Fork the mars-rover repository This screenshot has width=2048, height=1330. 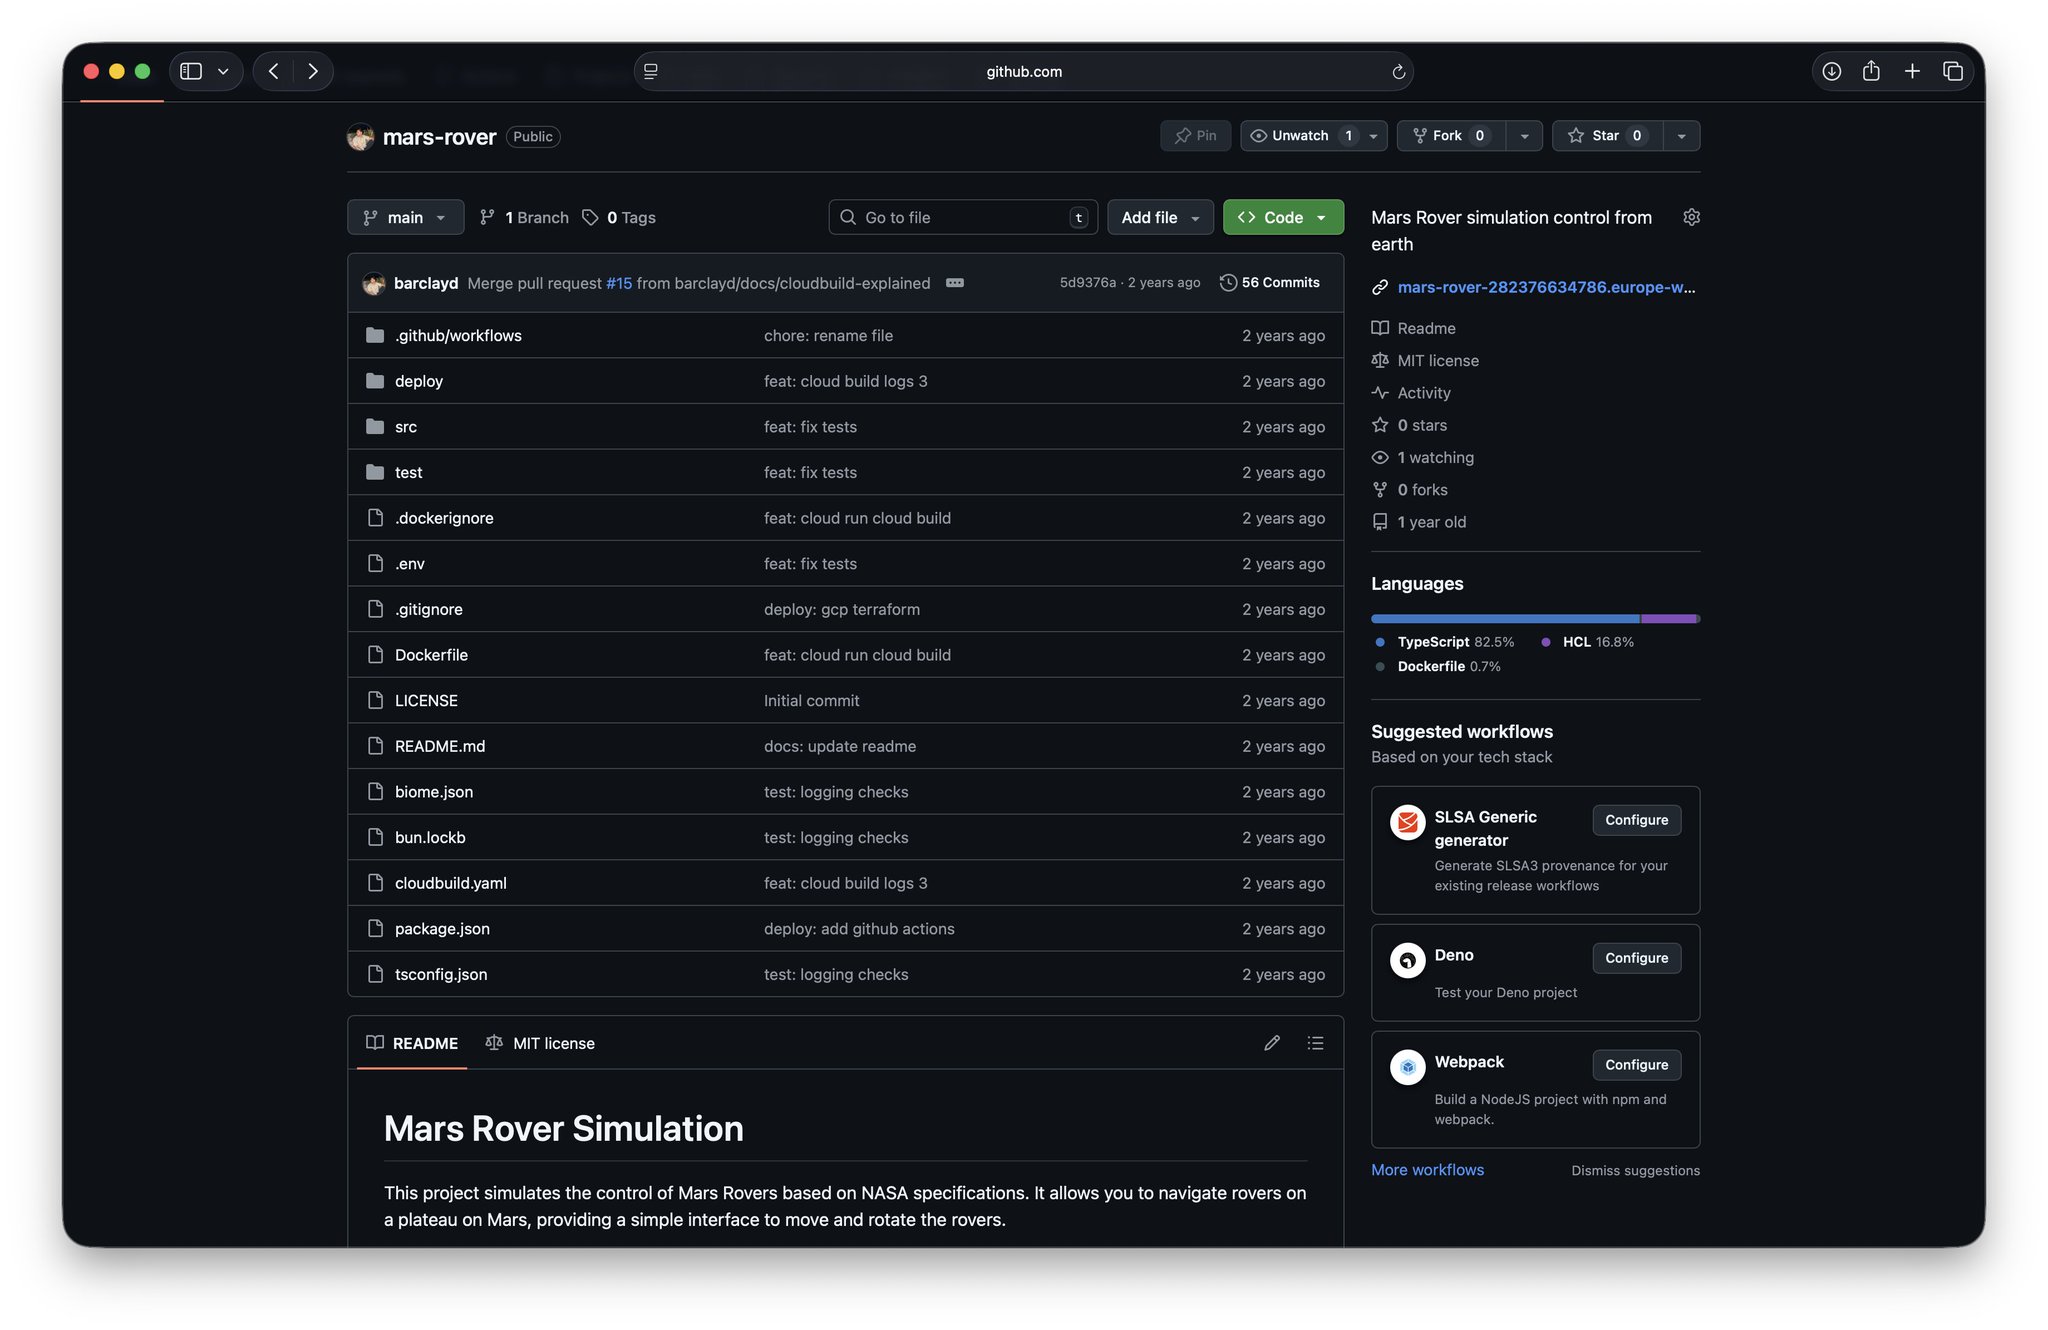[1452, 136]
